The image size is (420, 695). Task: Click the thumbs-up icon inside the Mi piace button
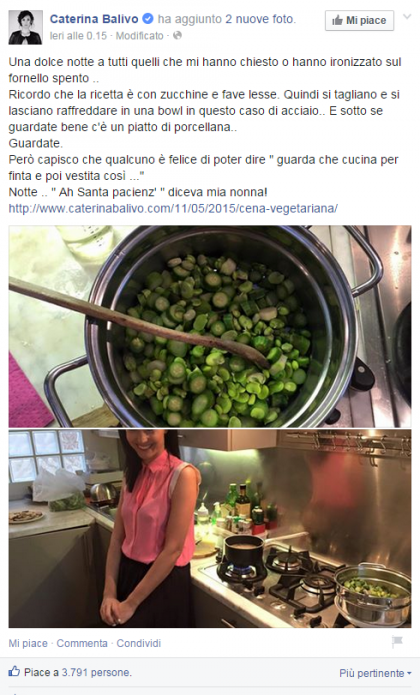pos(338,20)
